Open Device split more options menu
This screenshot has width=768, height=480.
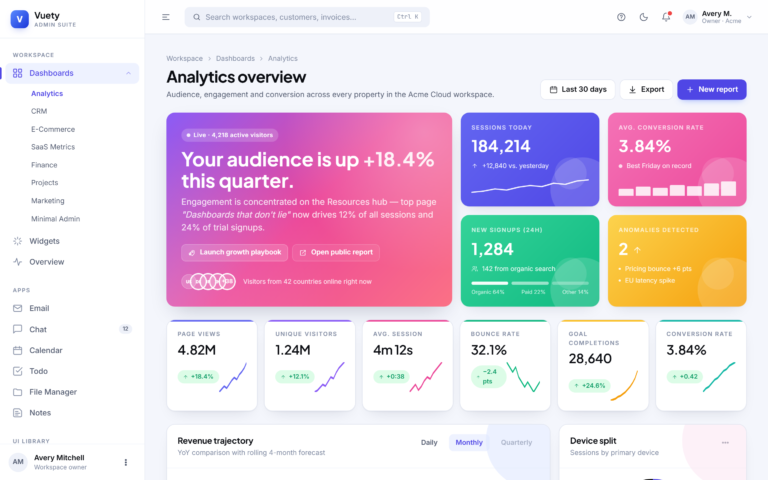tap(725, 443)
